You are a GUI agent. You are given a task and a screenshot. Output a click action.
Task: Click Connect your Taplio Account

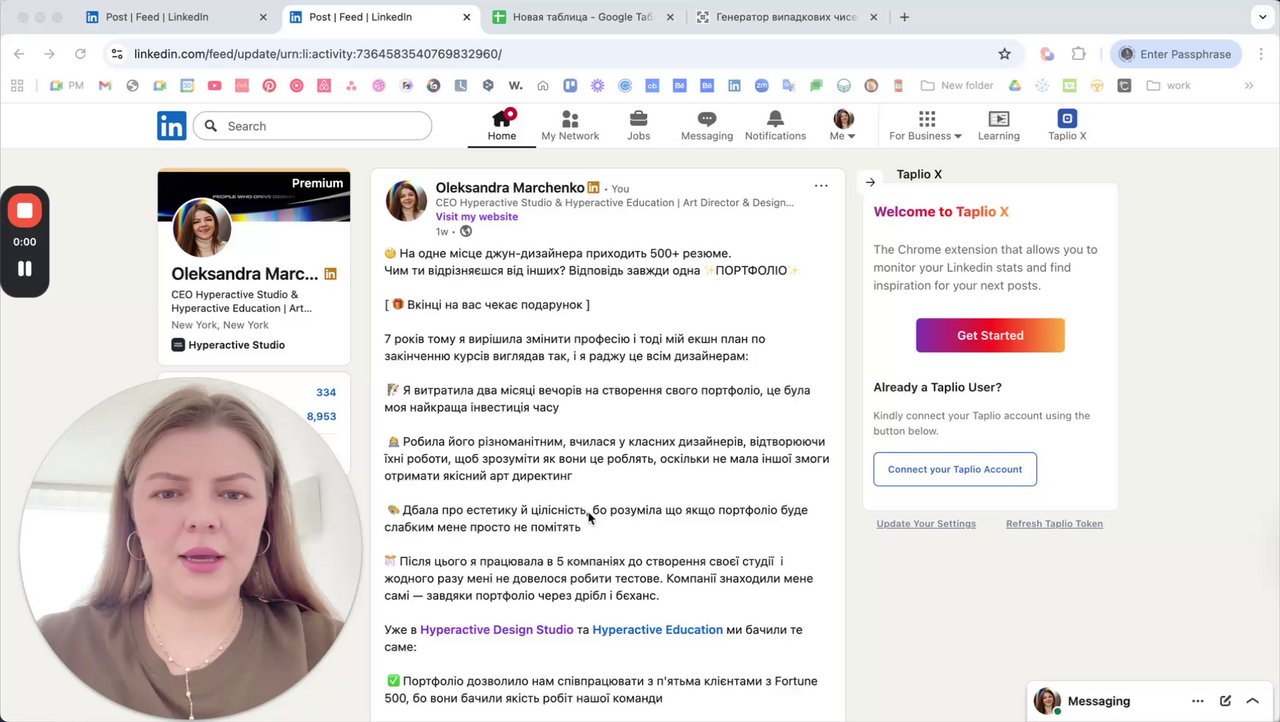(x=955, y=469)
